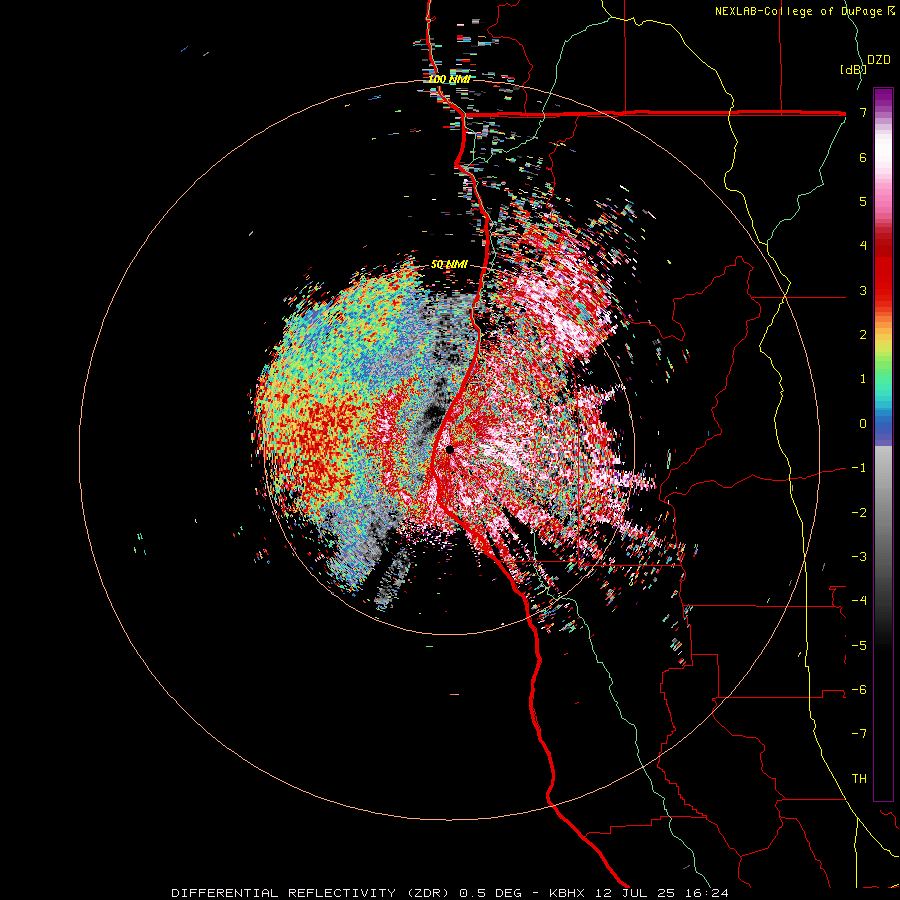Click the KBHX station identifier in caption
The image size is (900, 900).
tap(568, 893)
